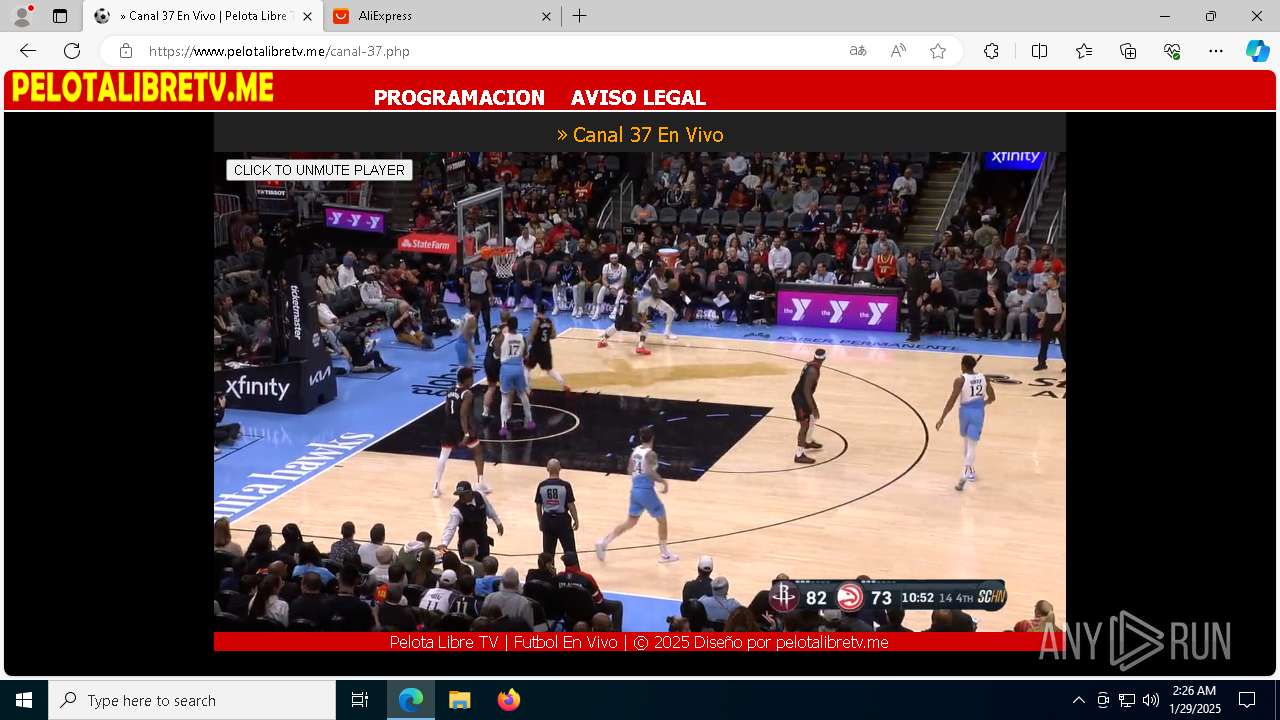The height and width of the screenshot is (720, 1280).
Task: Click the PELOTALIBRETV.ME site logo
Action: click(142, 88)
